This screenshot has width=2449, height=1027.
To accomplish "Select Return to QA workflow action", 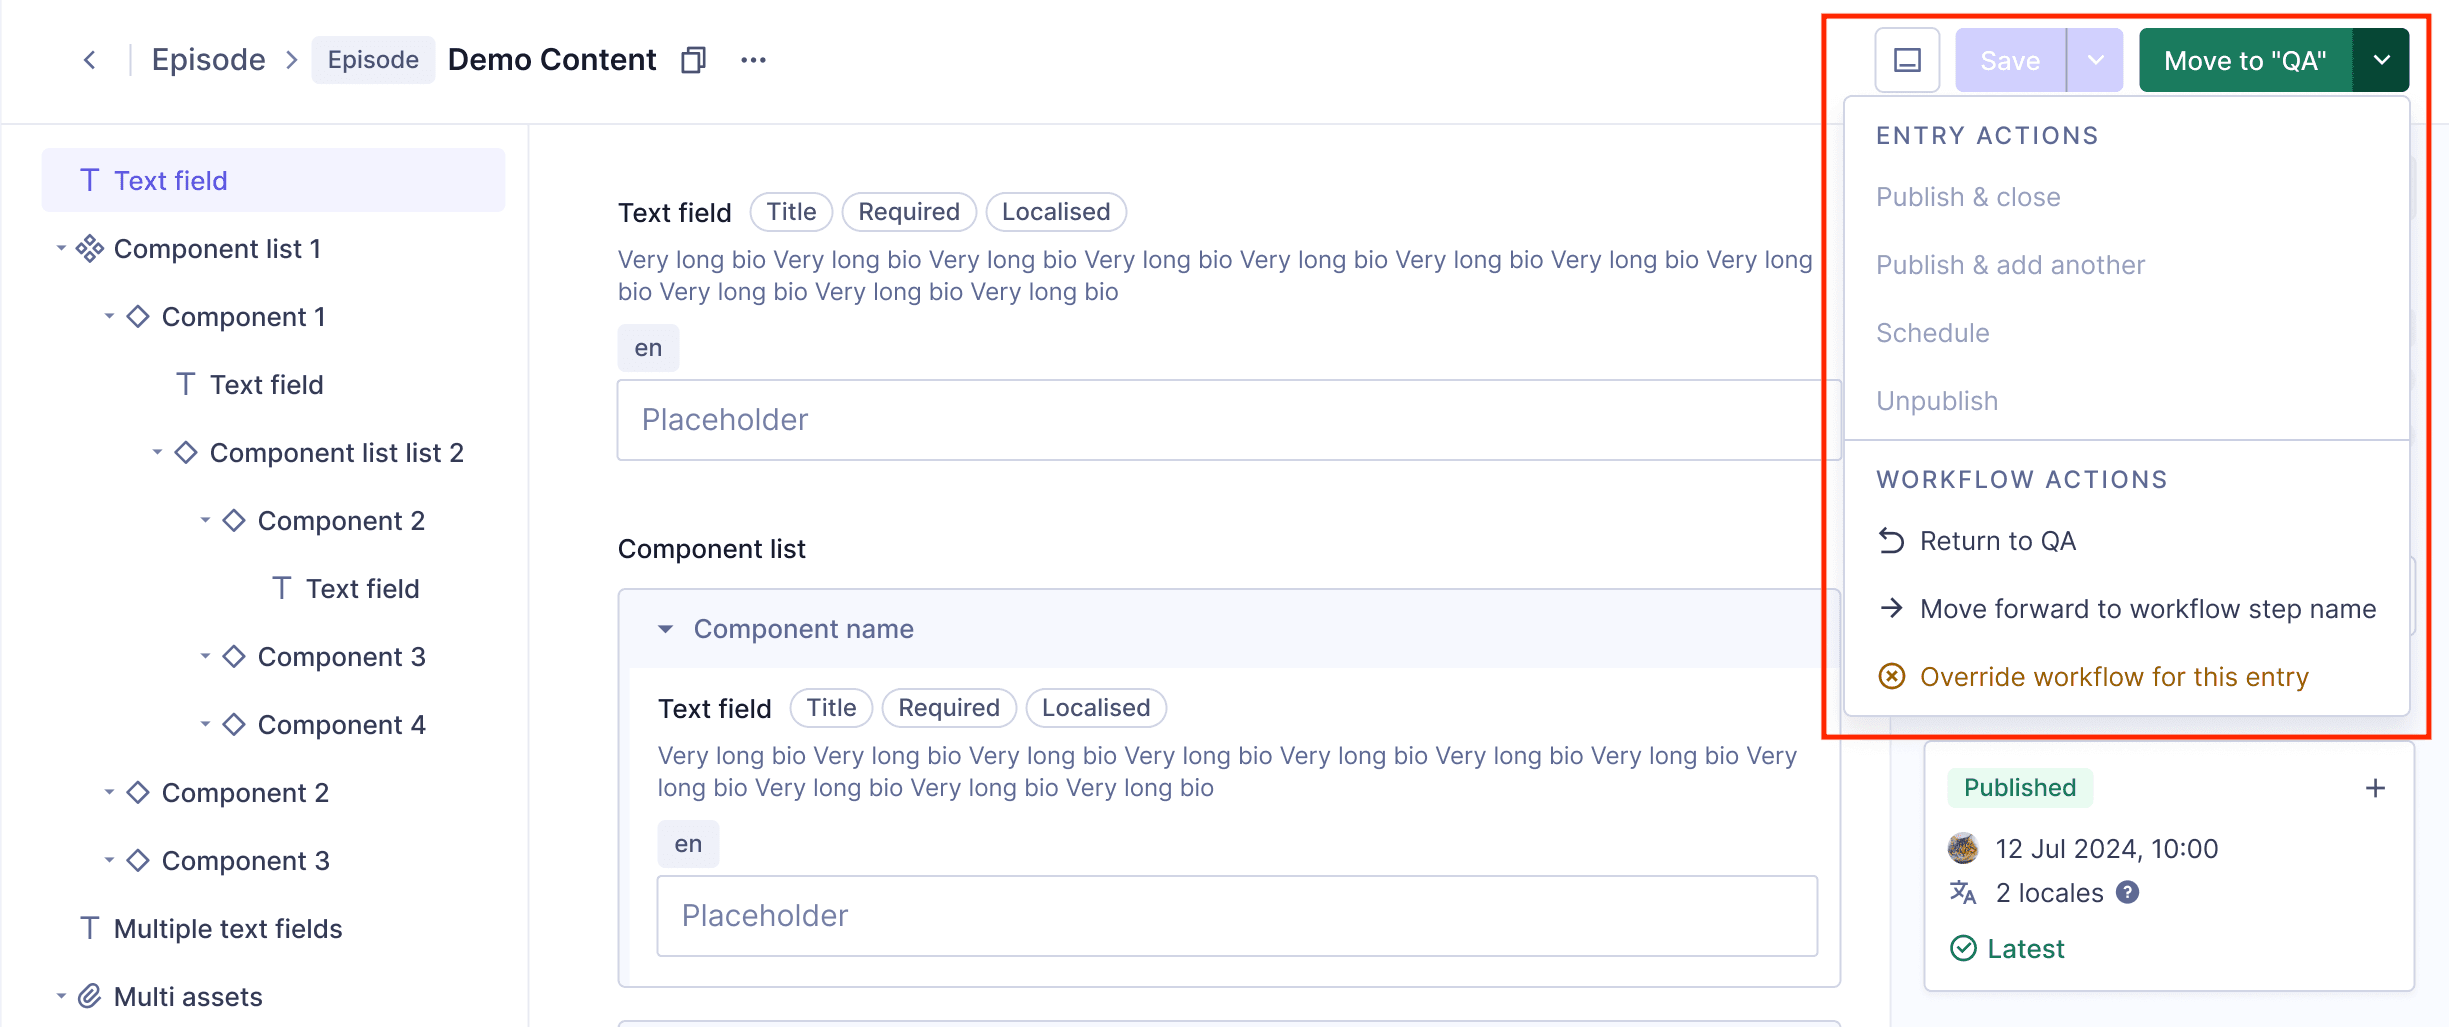I will 1997,541.
